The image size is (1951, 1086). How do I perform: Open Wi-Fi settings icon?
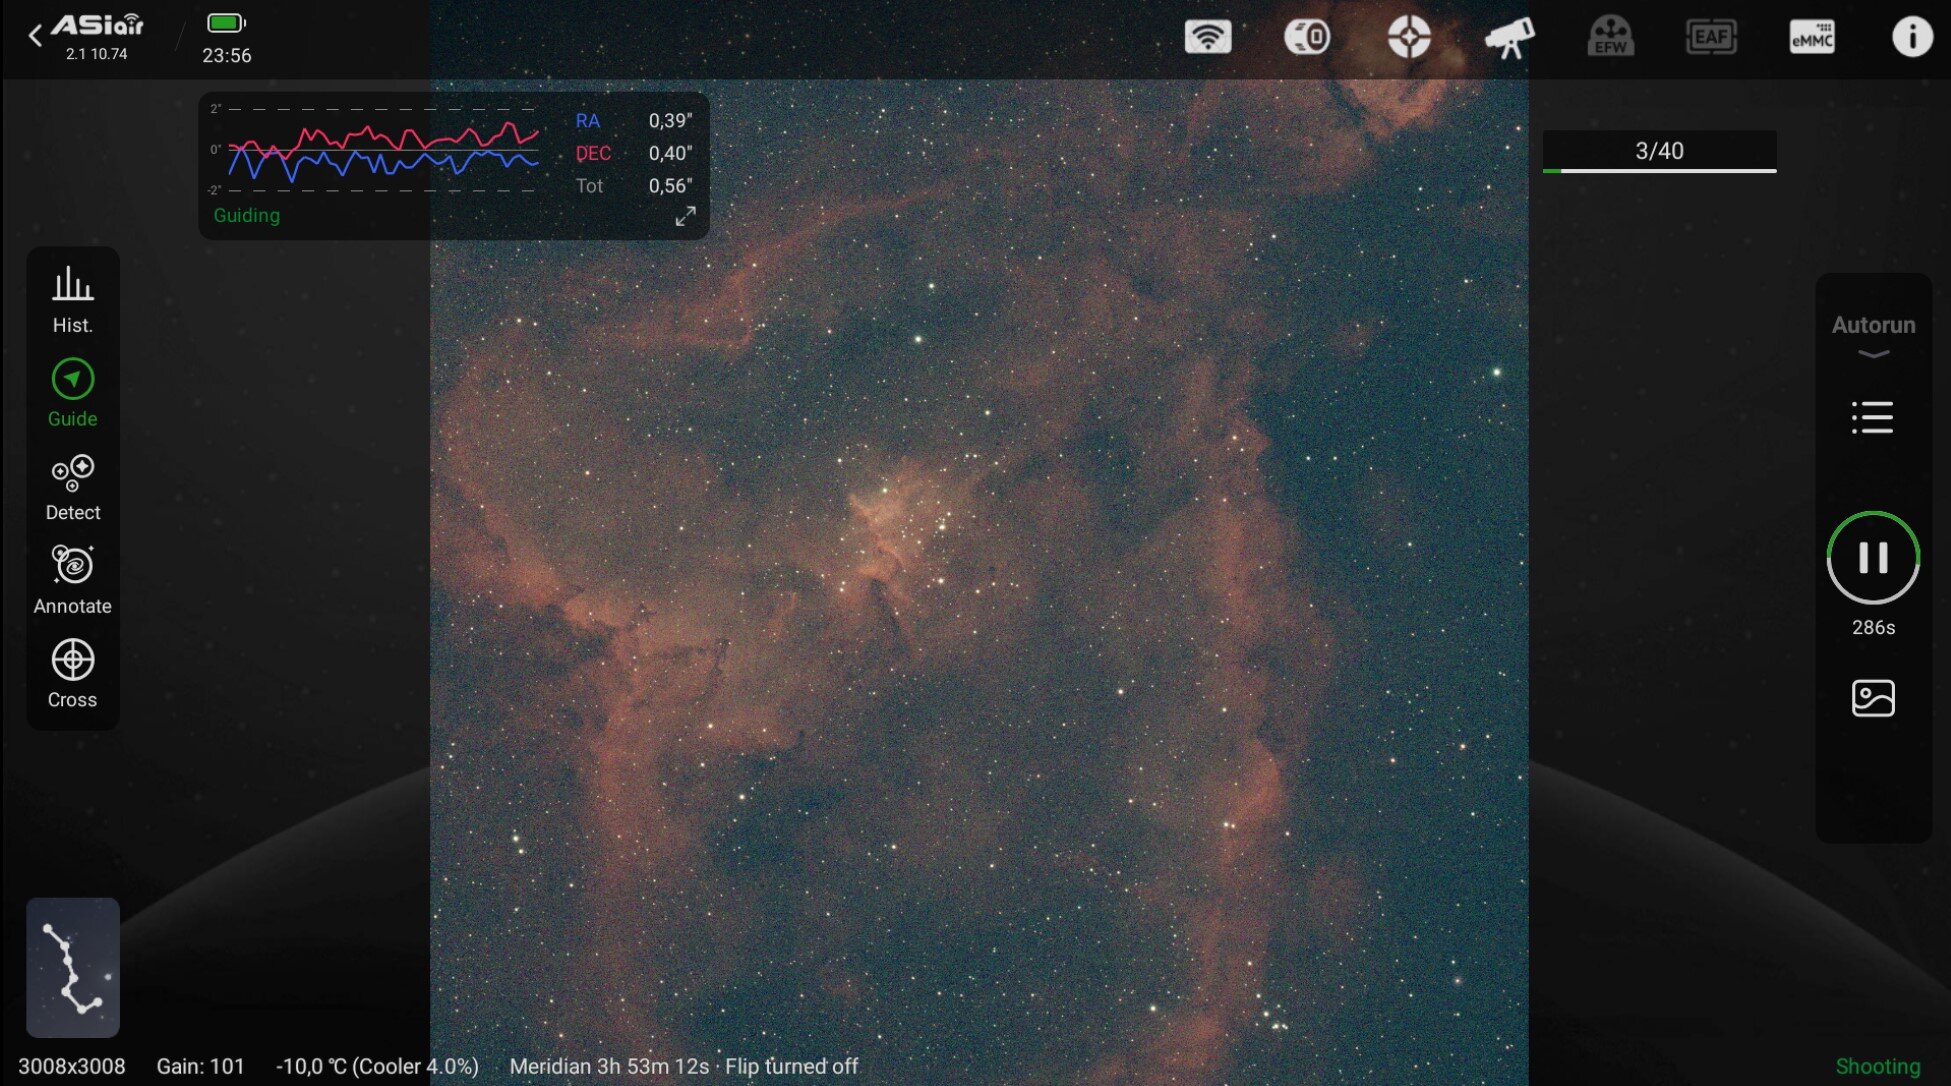pos(1207,37)
